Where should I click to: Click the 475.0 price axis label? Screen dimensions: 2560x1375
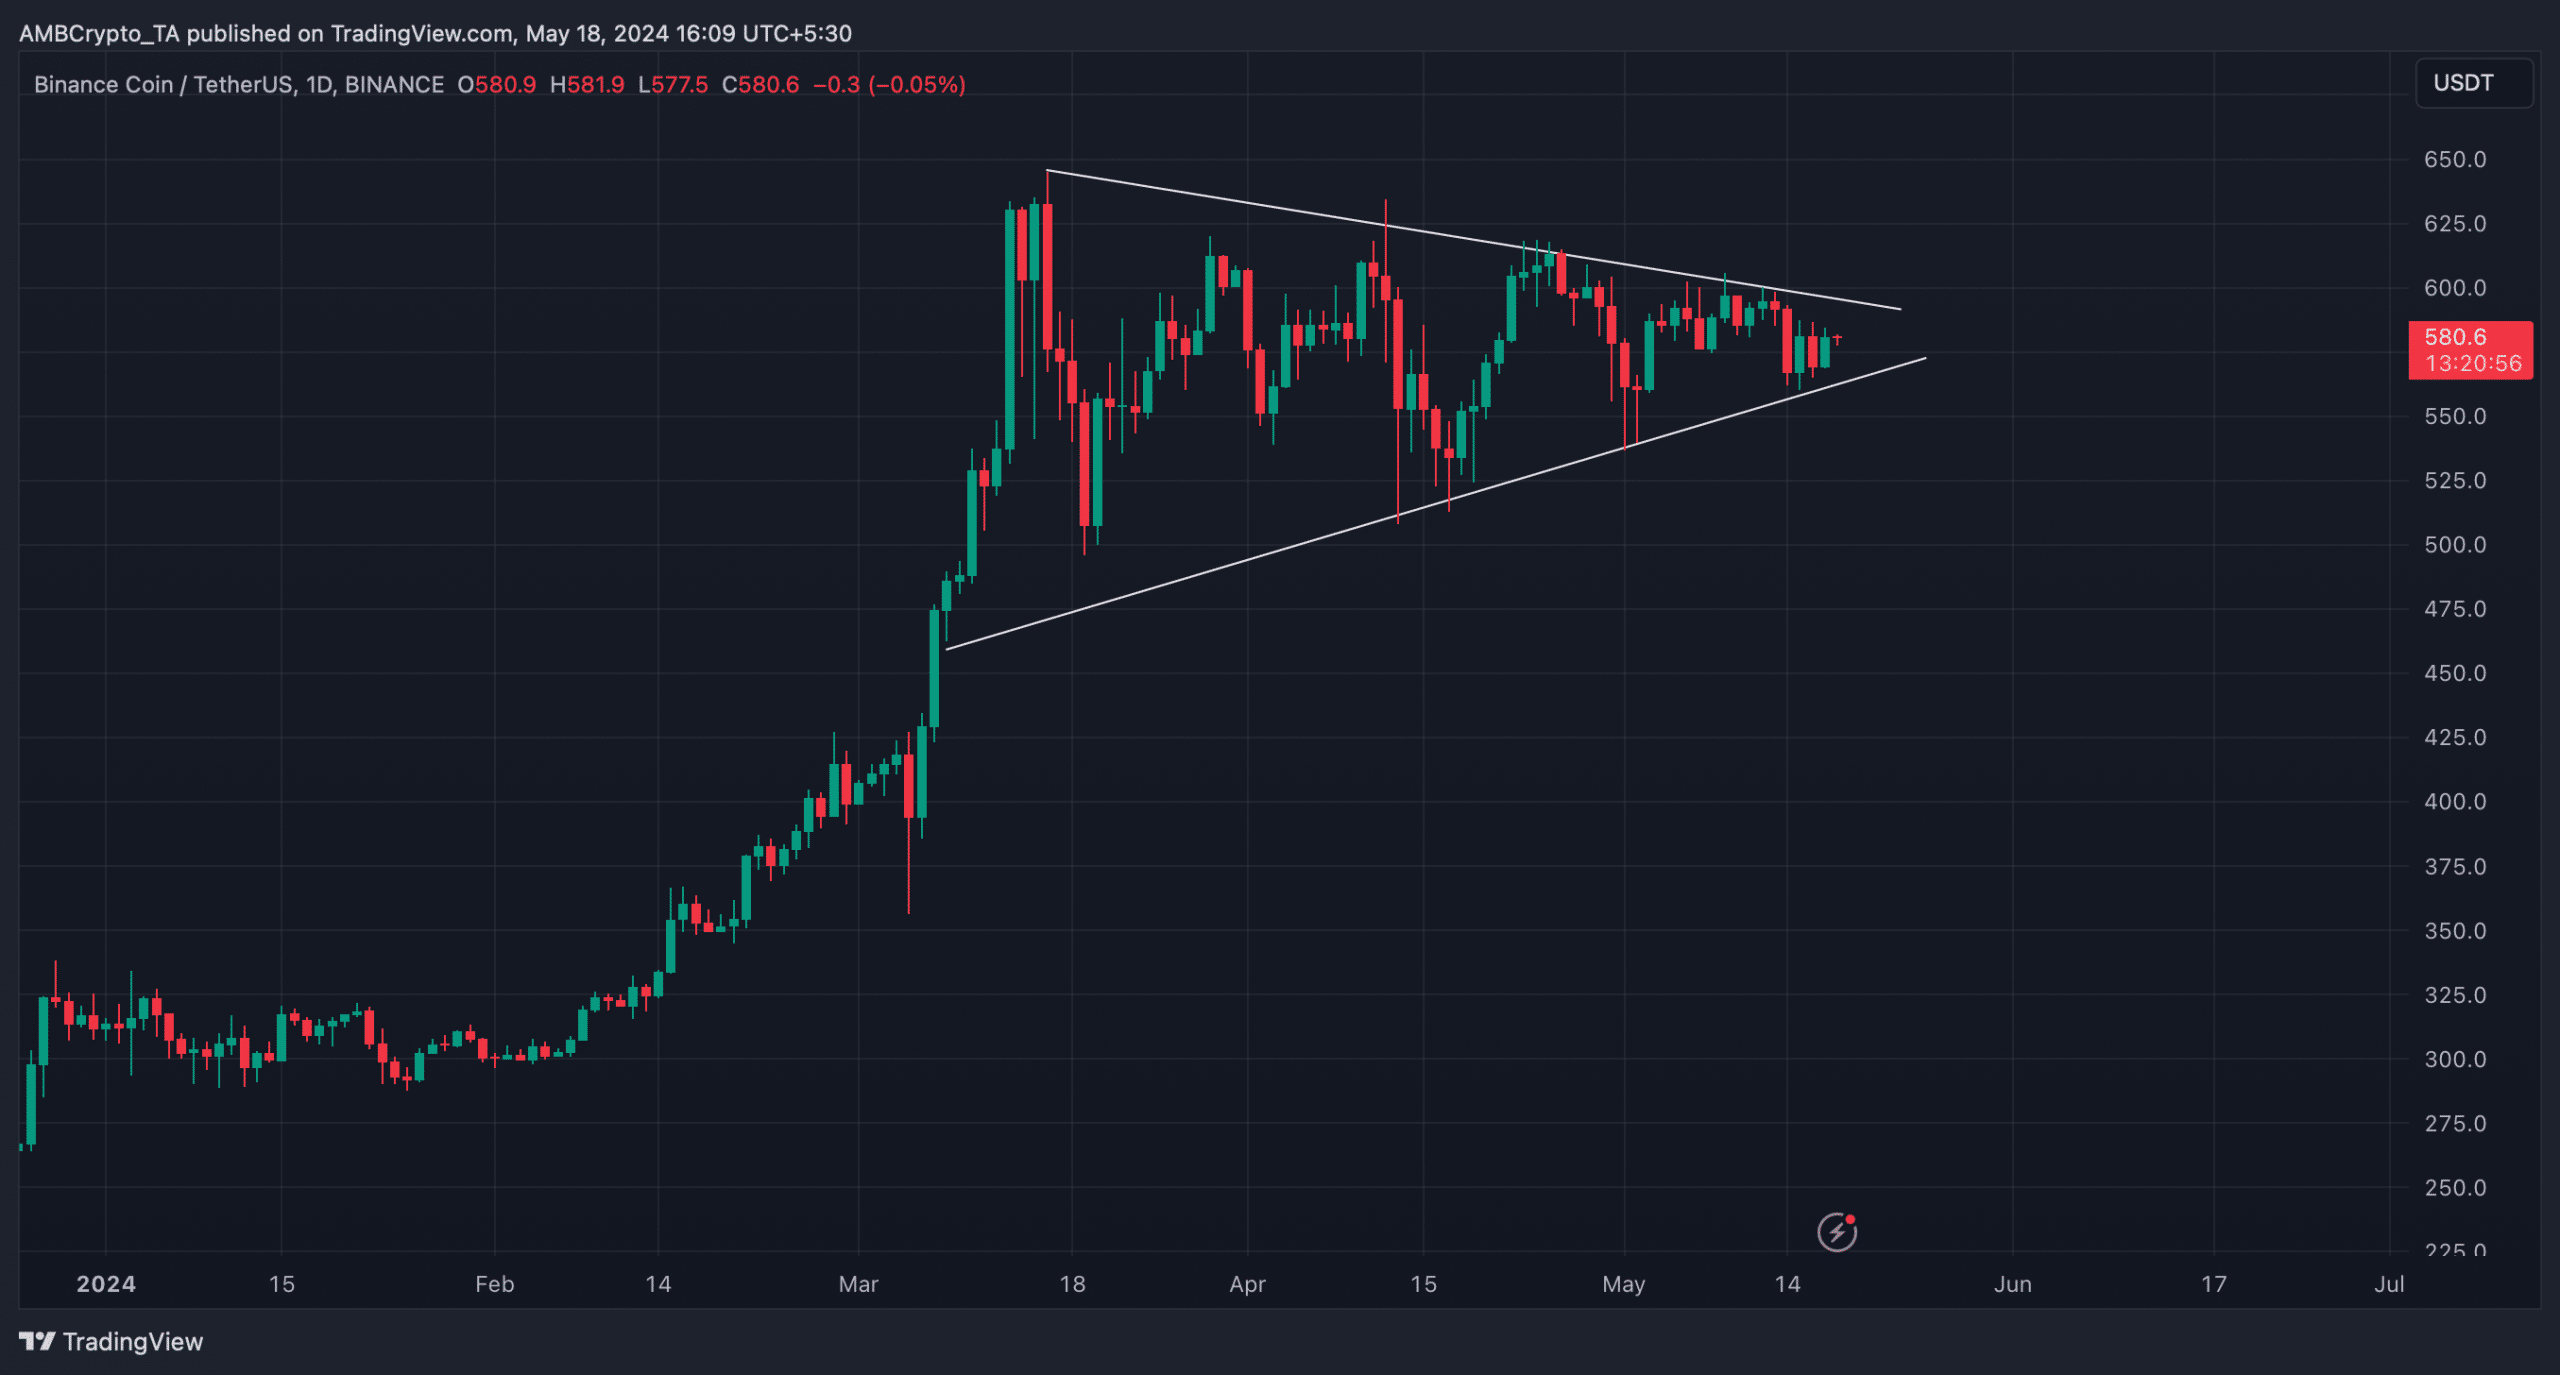(2454, 608)
